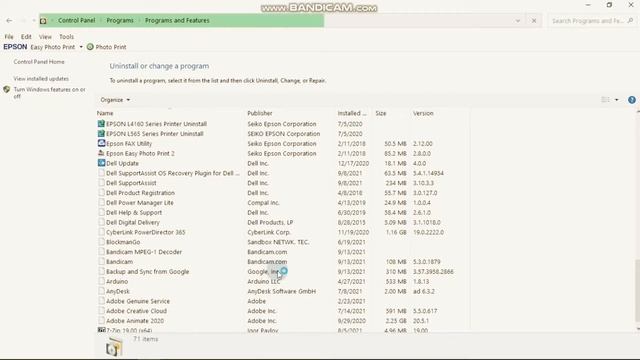
Task: Open help with the blue question mark icon
Action: tap(631, 100)
